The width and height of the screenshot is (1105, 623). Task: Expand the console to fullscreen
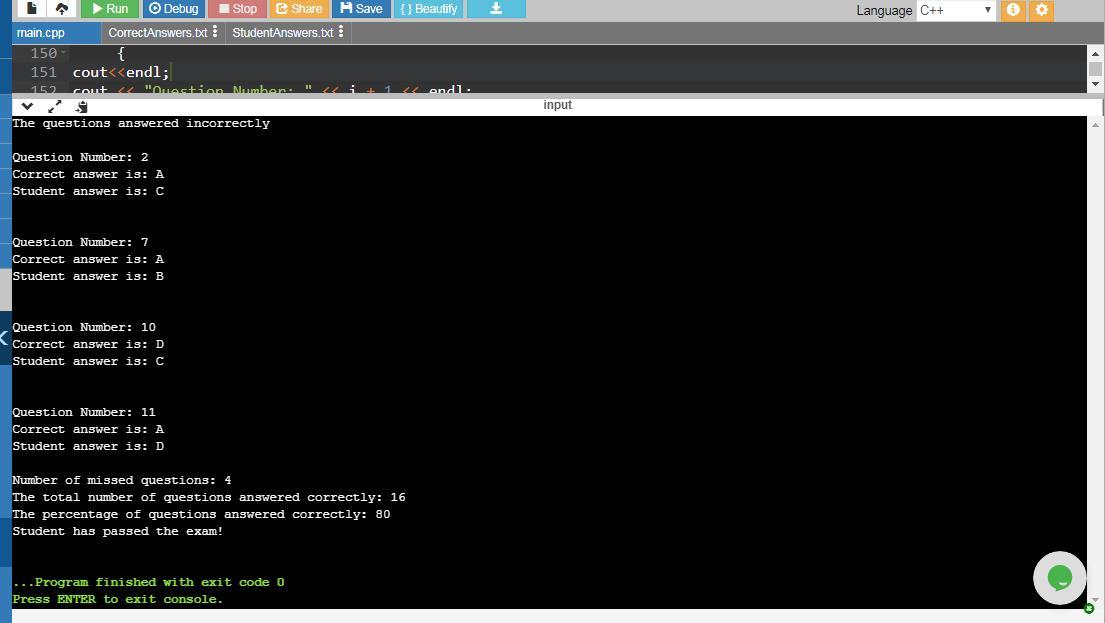click(54, 106)
